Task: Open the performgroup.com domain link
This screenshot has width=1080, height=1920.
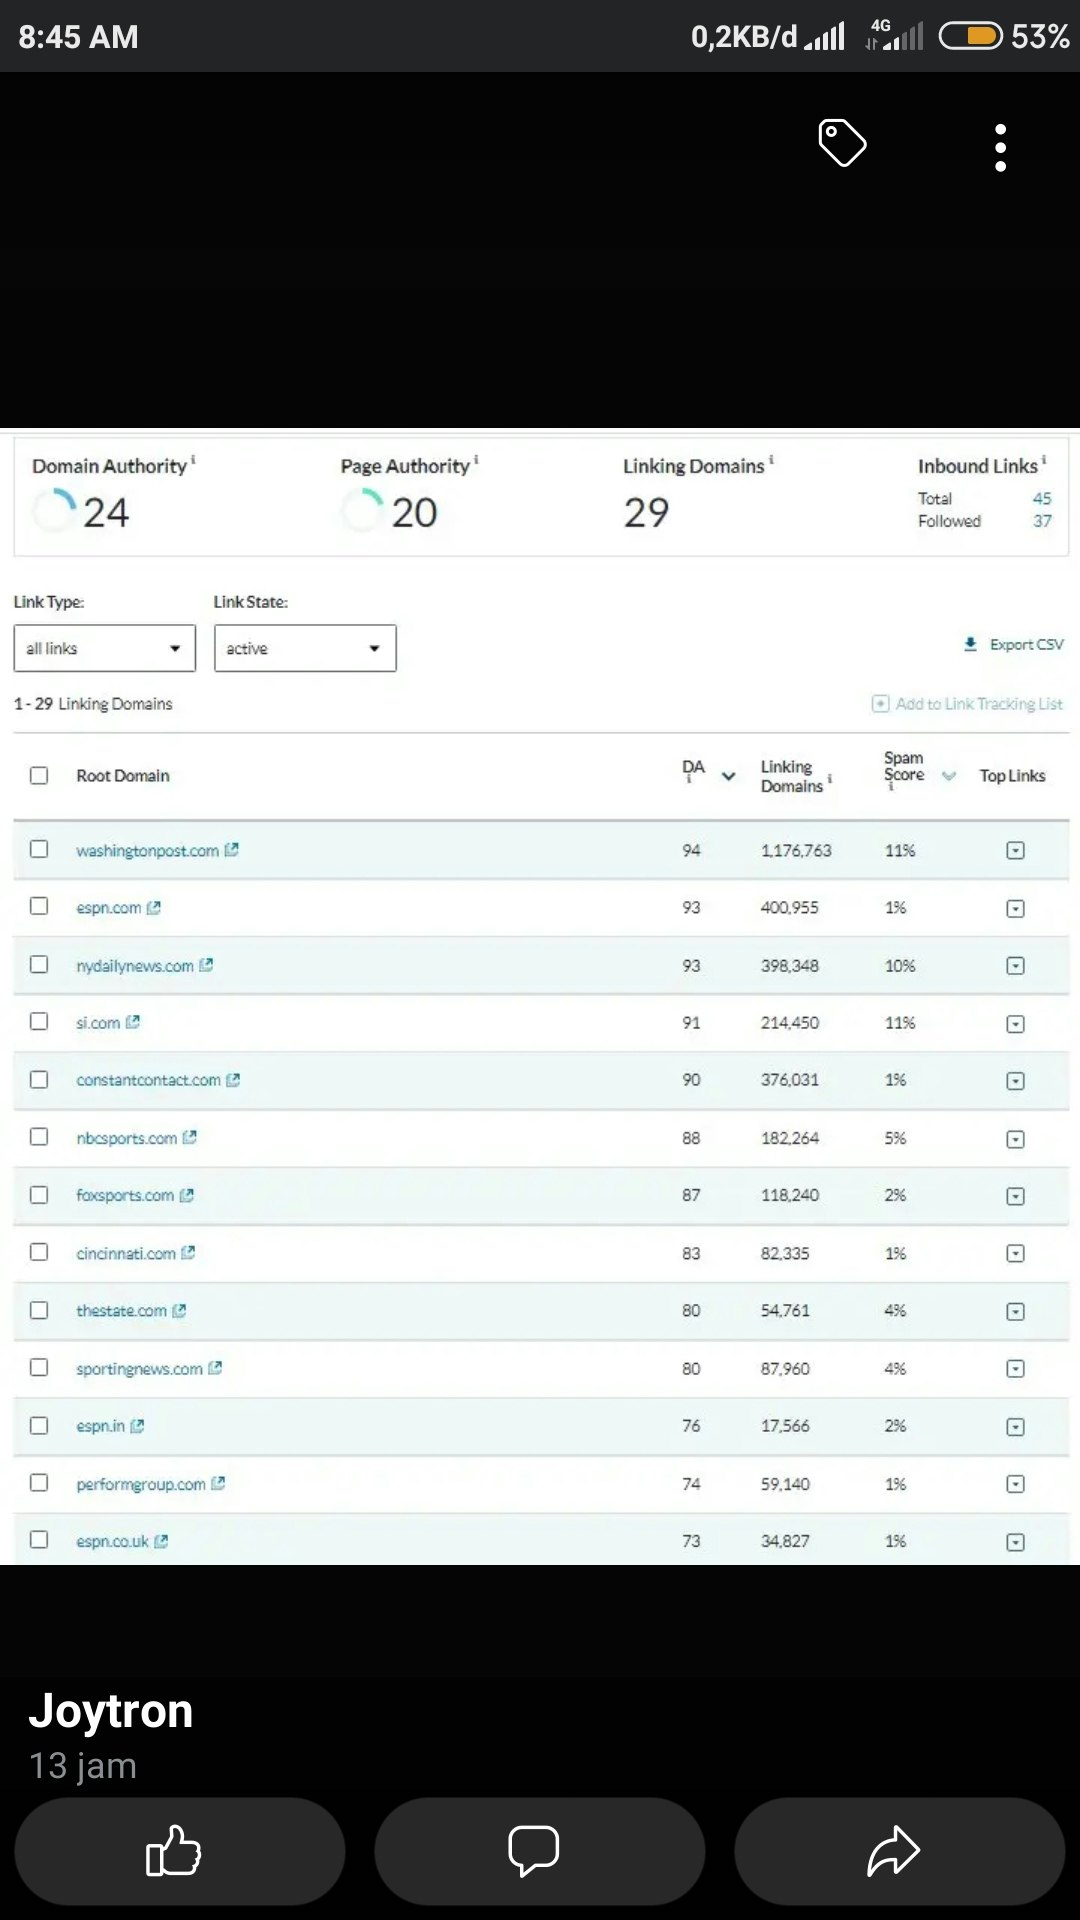Action: 141,1484
